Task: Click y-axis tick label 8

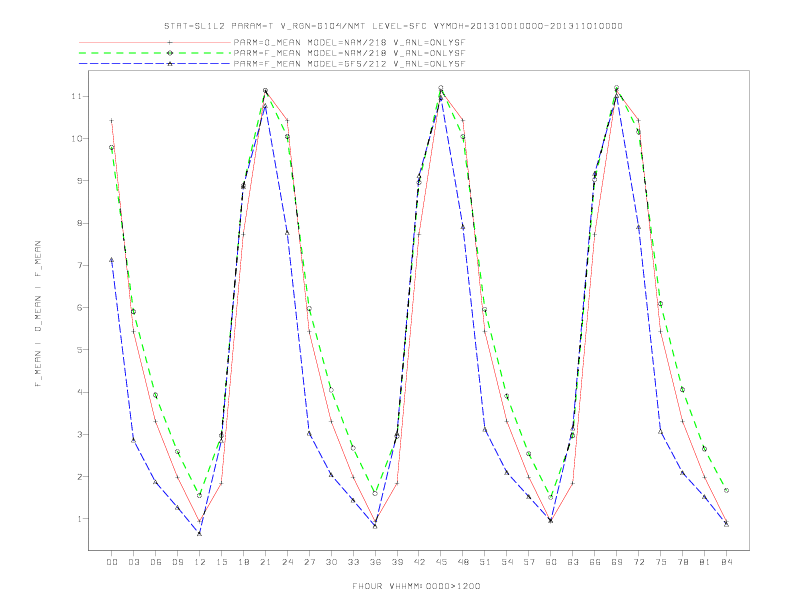Action: [79, 223]
